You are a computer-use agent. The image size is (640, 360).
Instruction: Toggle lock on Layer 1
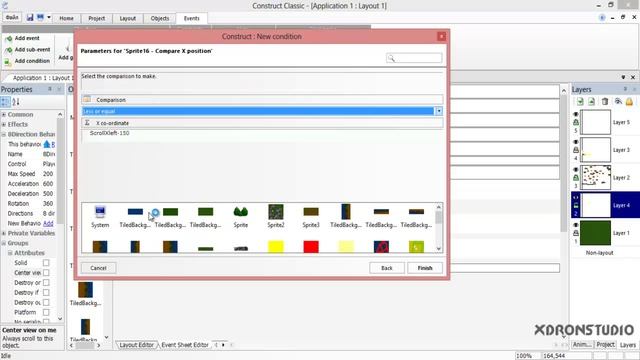[x=576, y=233]
